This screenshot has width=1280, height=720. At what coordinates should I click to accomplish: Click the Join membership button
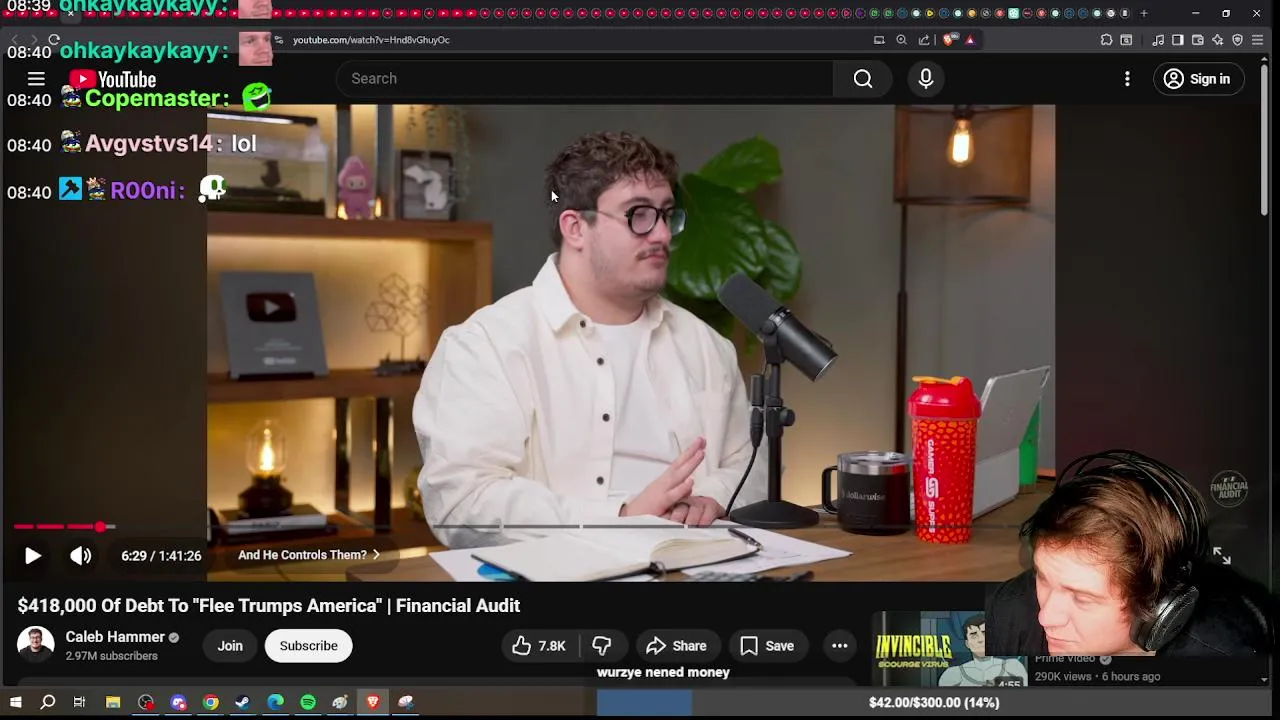coord(230,646)
